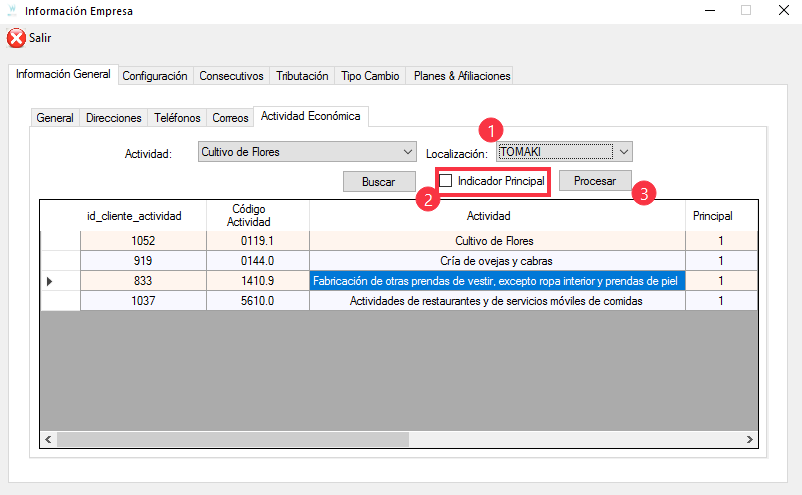Click the app icon in title bar
Screen dimensions: 802x495
click(12, 11)
